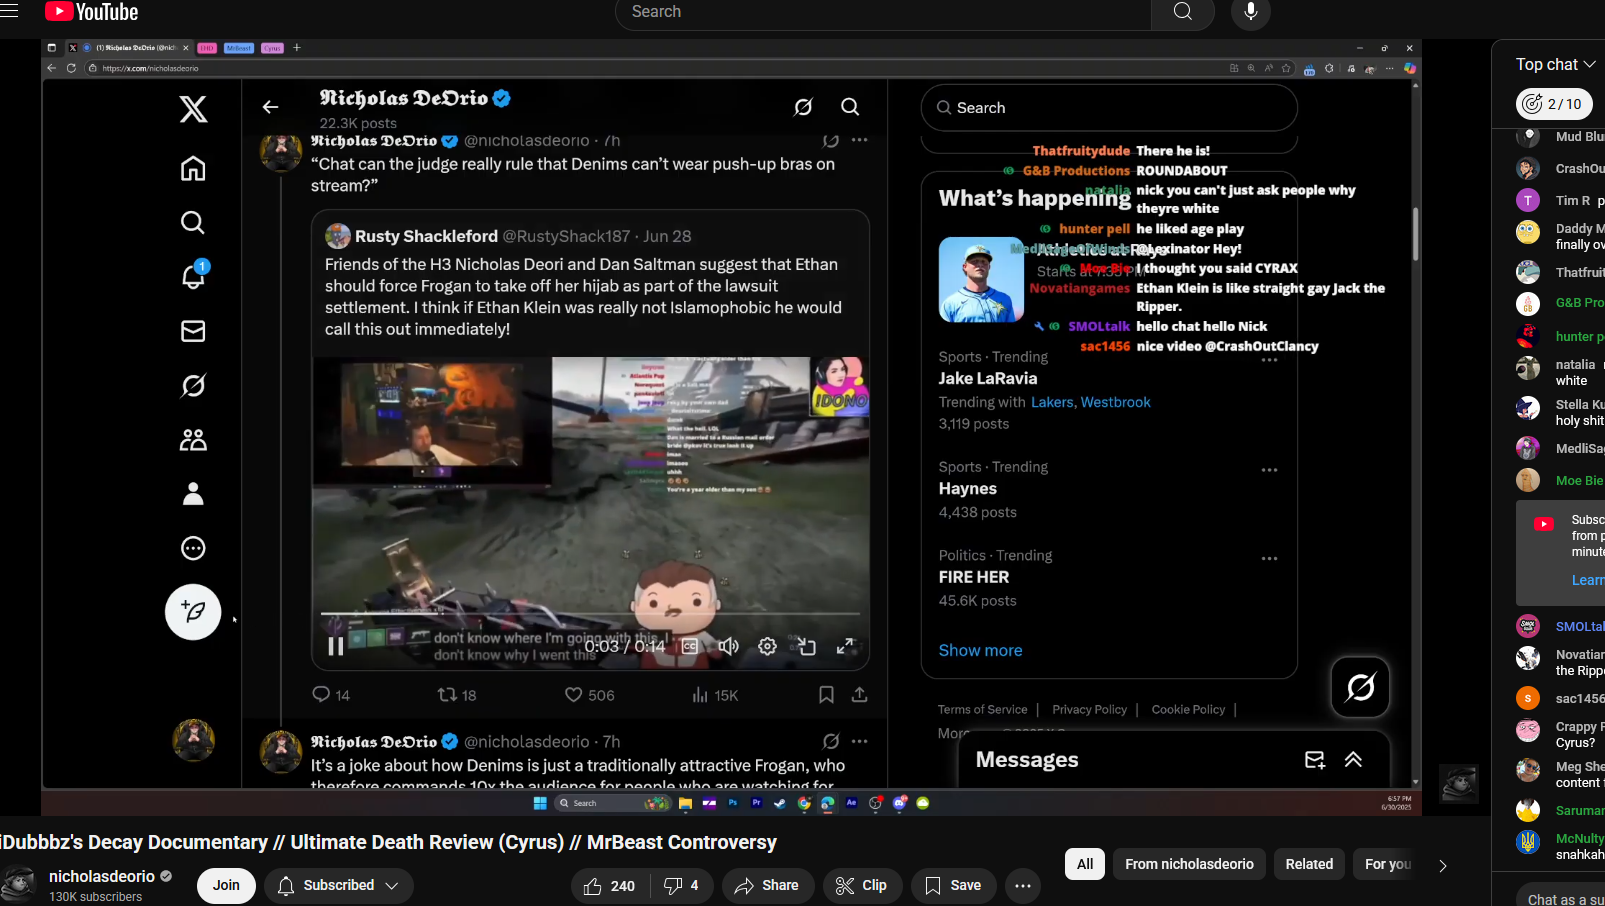This screenshot has width=1605, height=906.
Task: Click Grok icon in profile header
Action: (803, 107)
